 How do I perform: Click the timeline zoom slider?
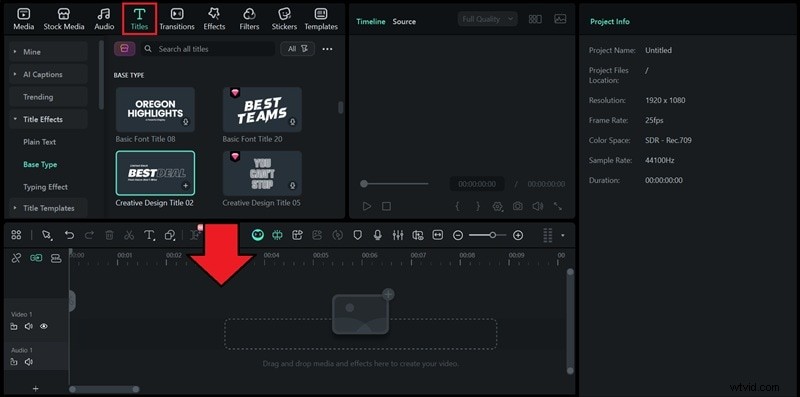[x=488, y=235]
